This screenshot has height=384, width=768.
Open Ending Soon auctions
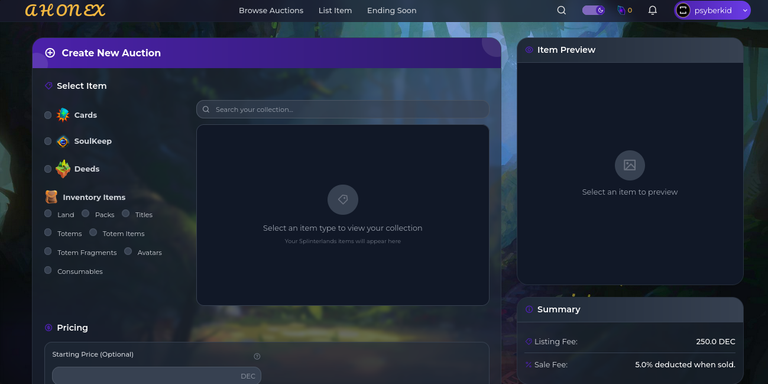(392, 10)
